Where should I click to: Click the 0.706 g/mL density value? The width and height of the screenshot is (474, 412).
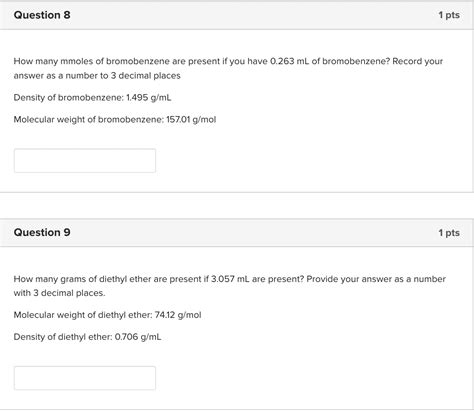tap(138, 337)
